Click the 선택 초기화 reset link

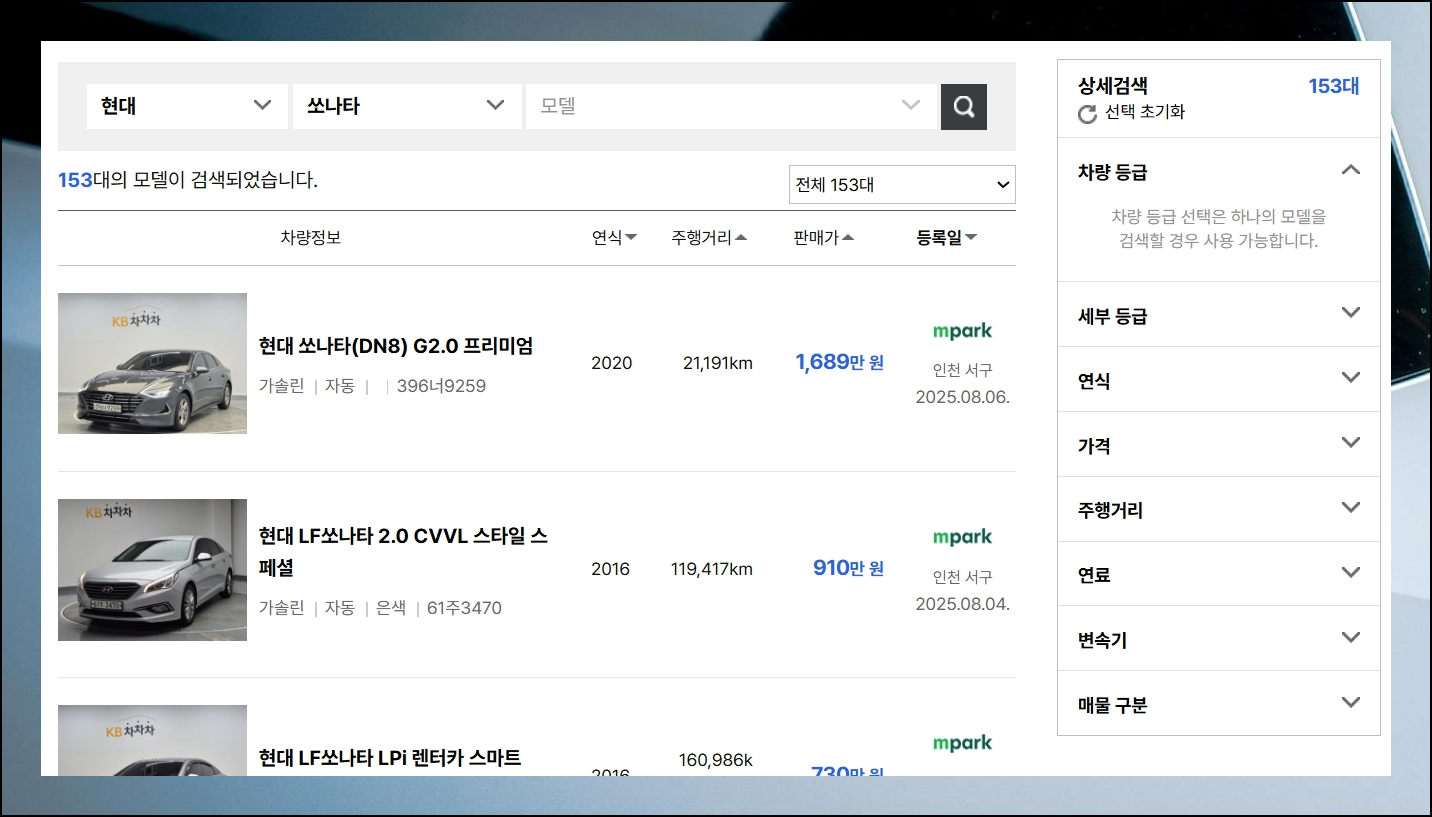tap(1145, 112)
